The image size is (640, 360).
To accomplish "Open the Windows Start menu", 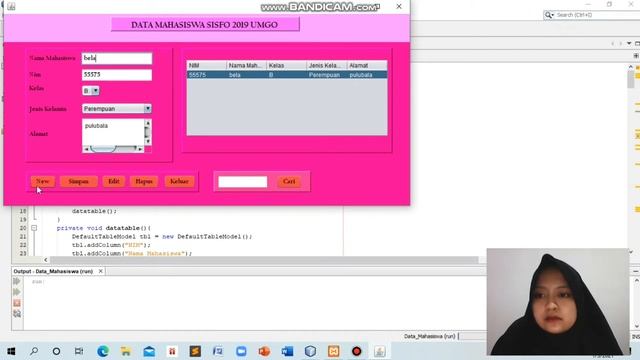I will click(11, 351).
